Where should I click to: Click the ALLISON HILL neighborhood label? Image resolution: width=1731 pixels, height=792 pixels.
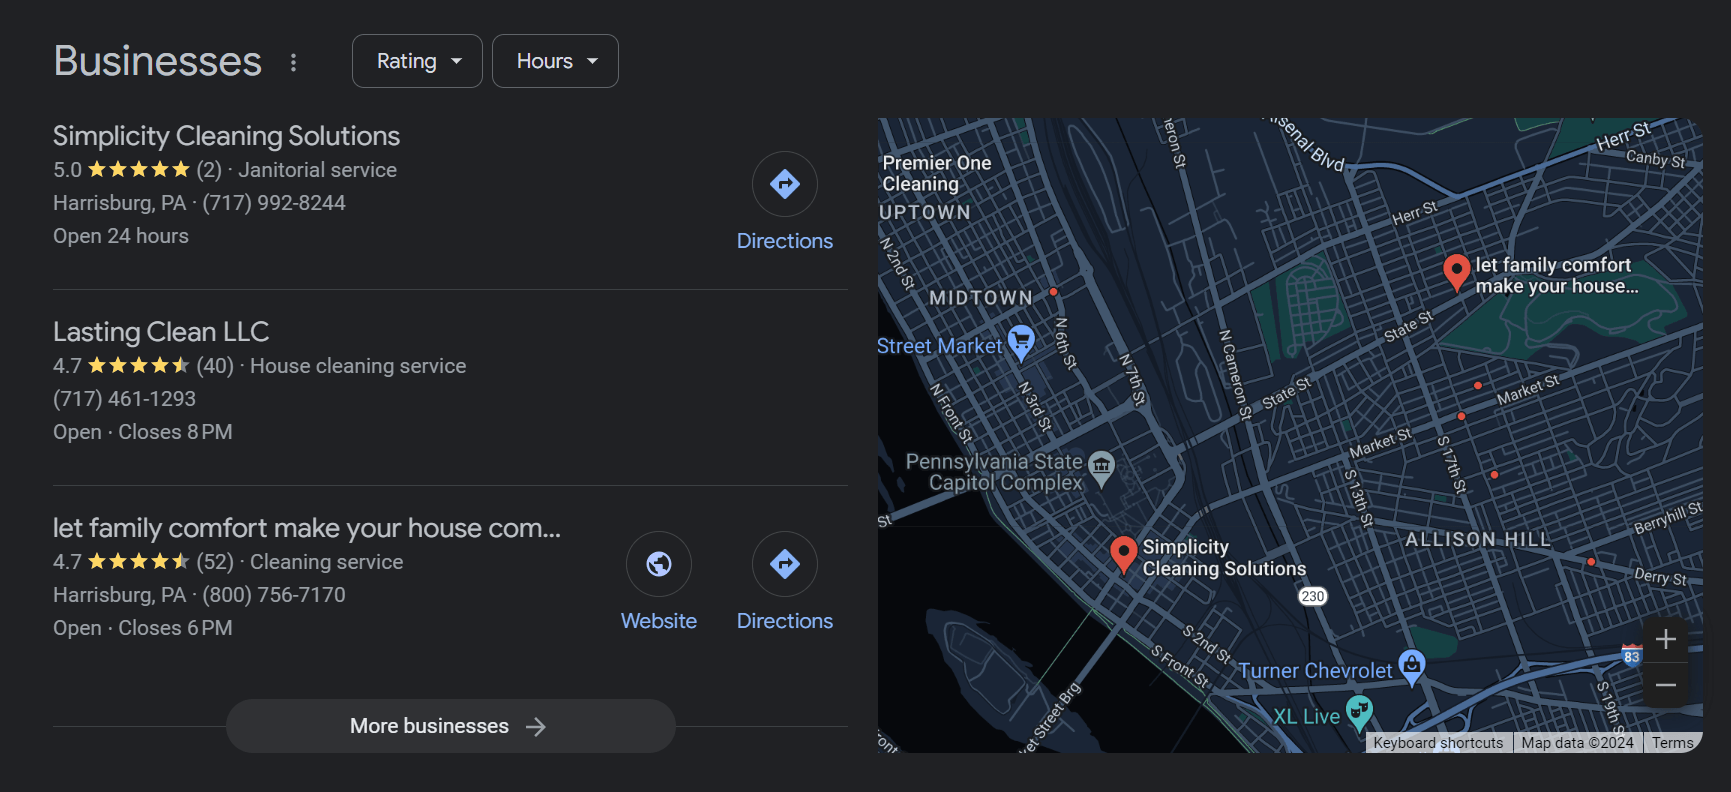1478,540
